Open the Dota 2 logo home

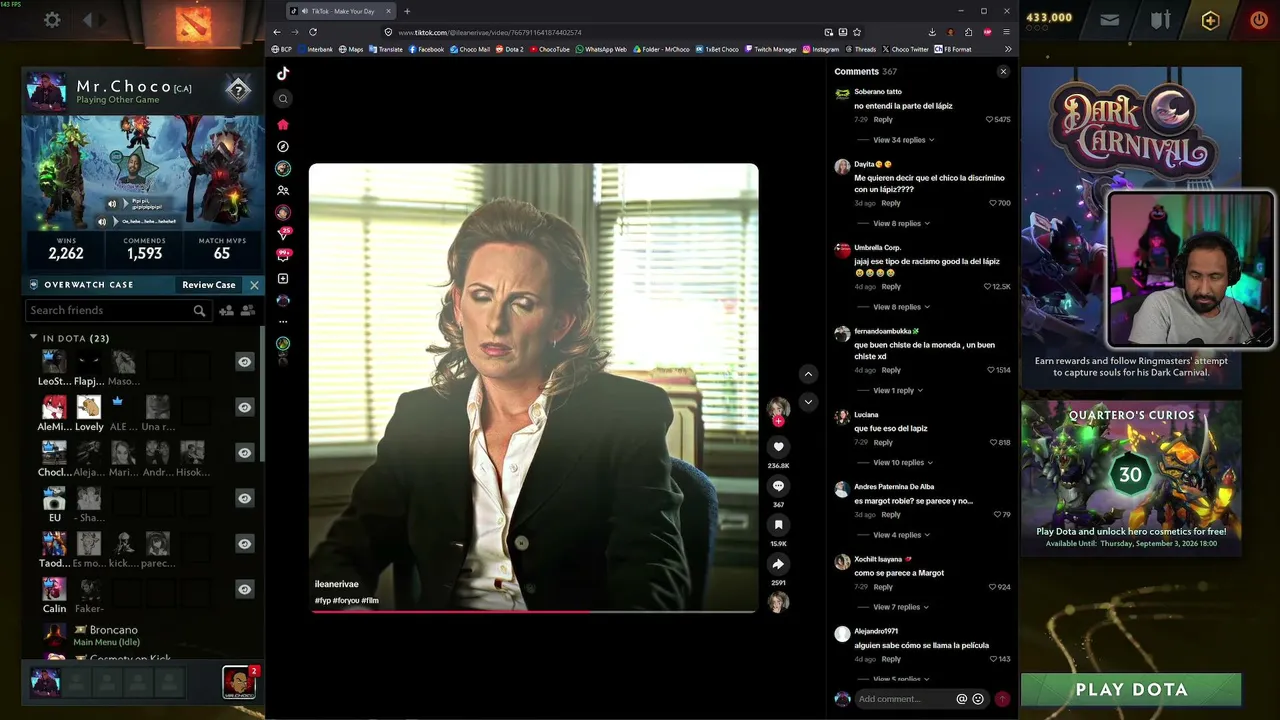[193, 23]
